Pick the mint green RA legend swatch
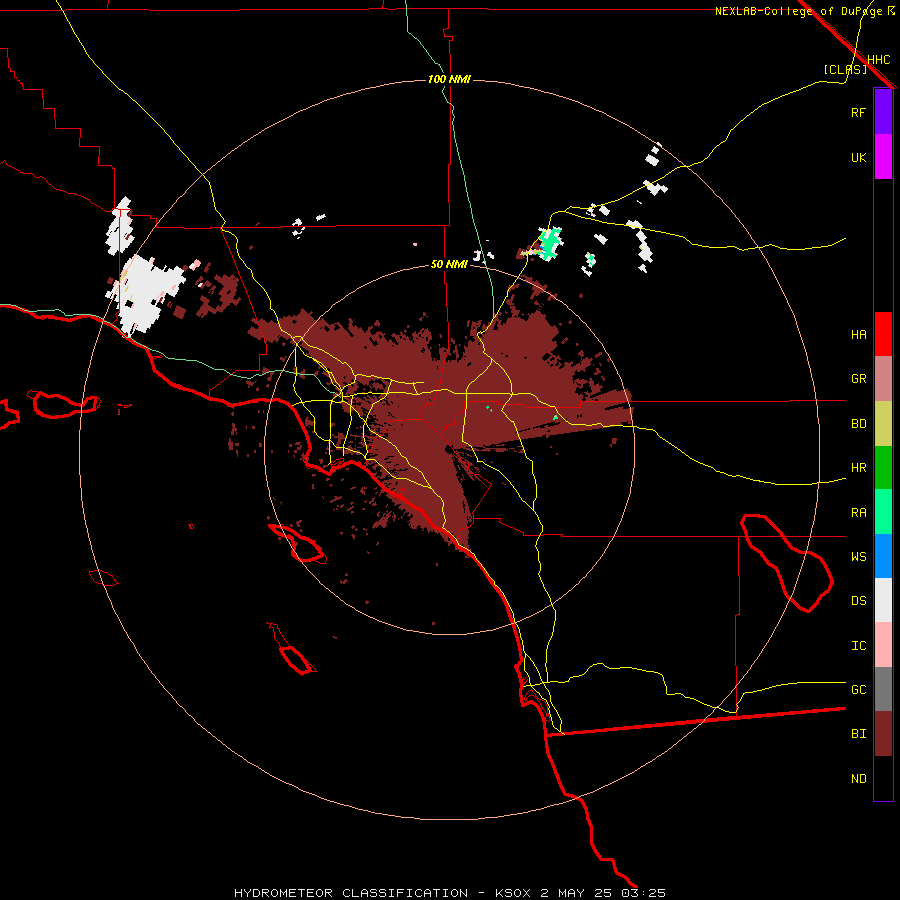This screenshot has height=900, width=900. 883,512
